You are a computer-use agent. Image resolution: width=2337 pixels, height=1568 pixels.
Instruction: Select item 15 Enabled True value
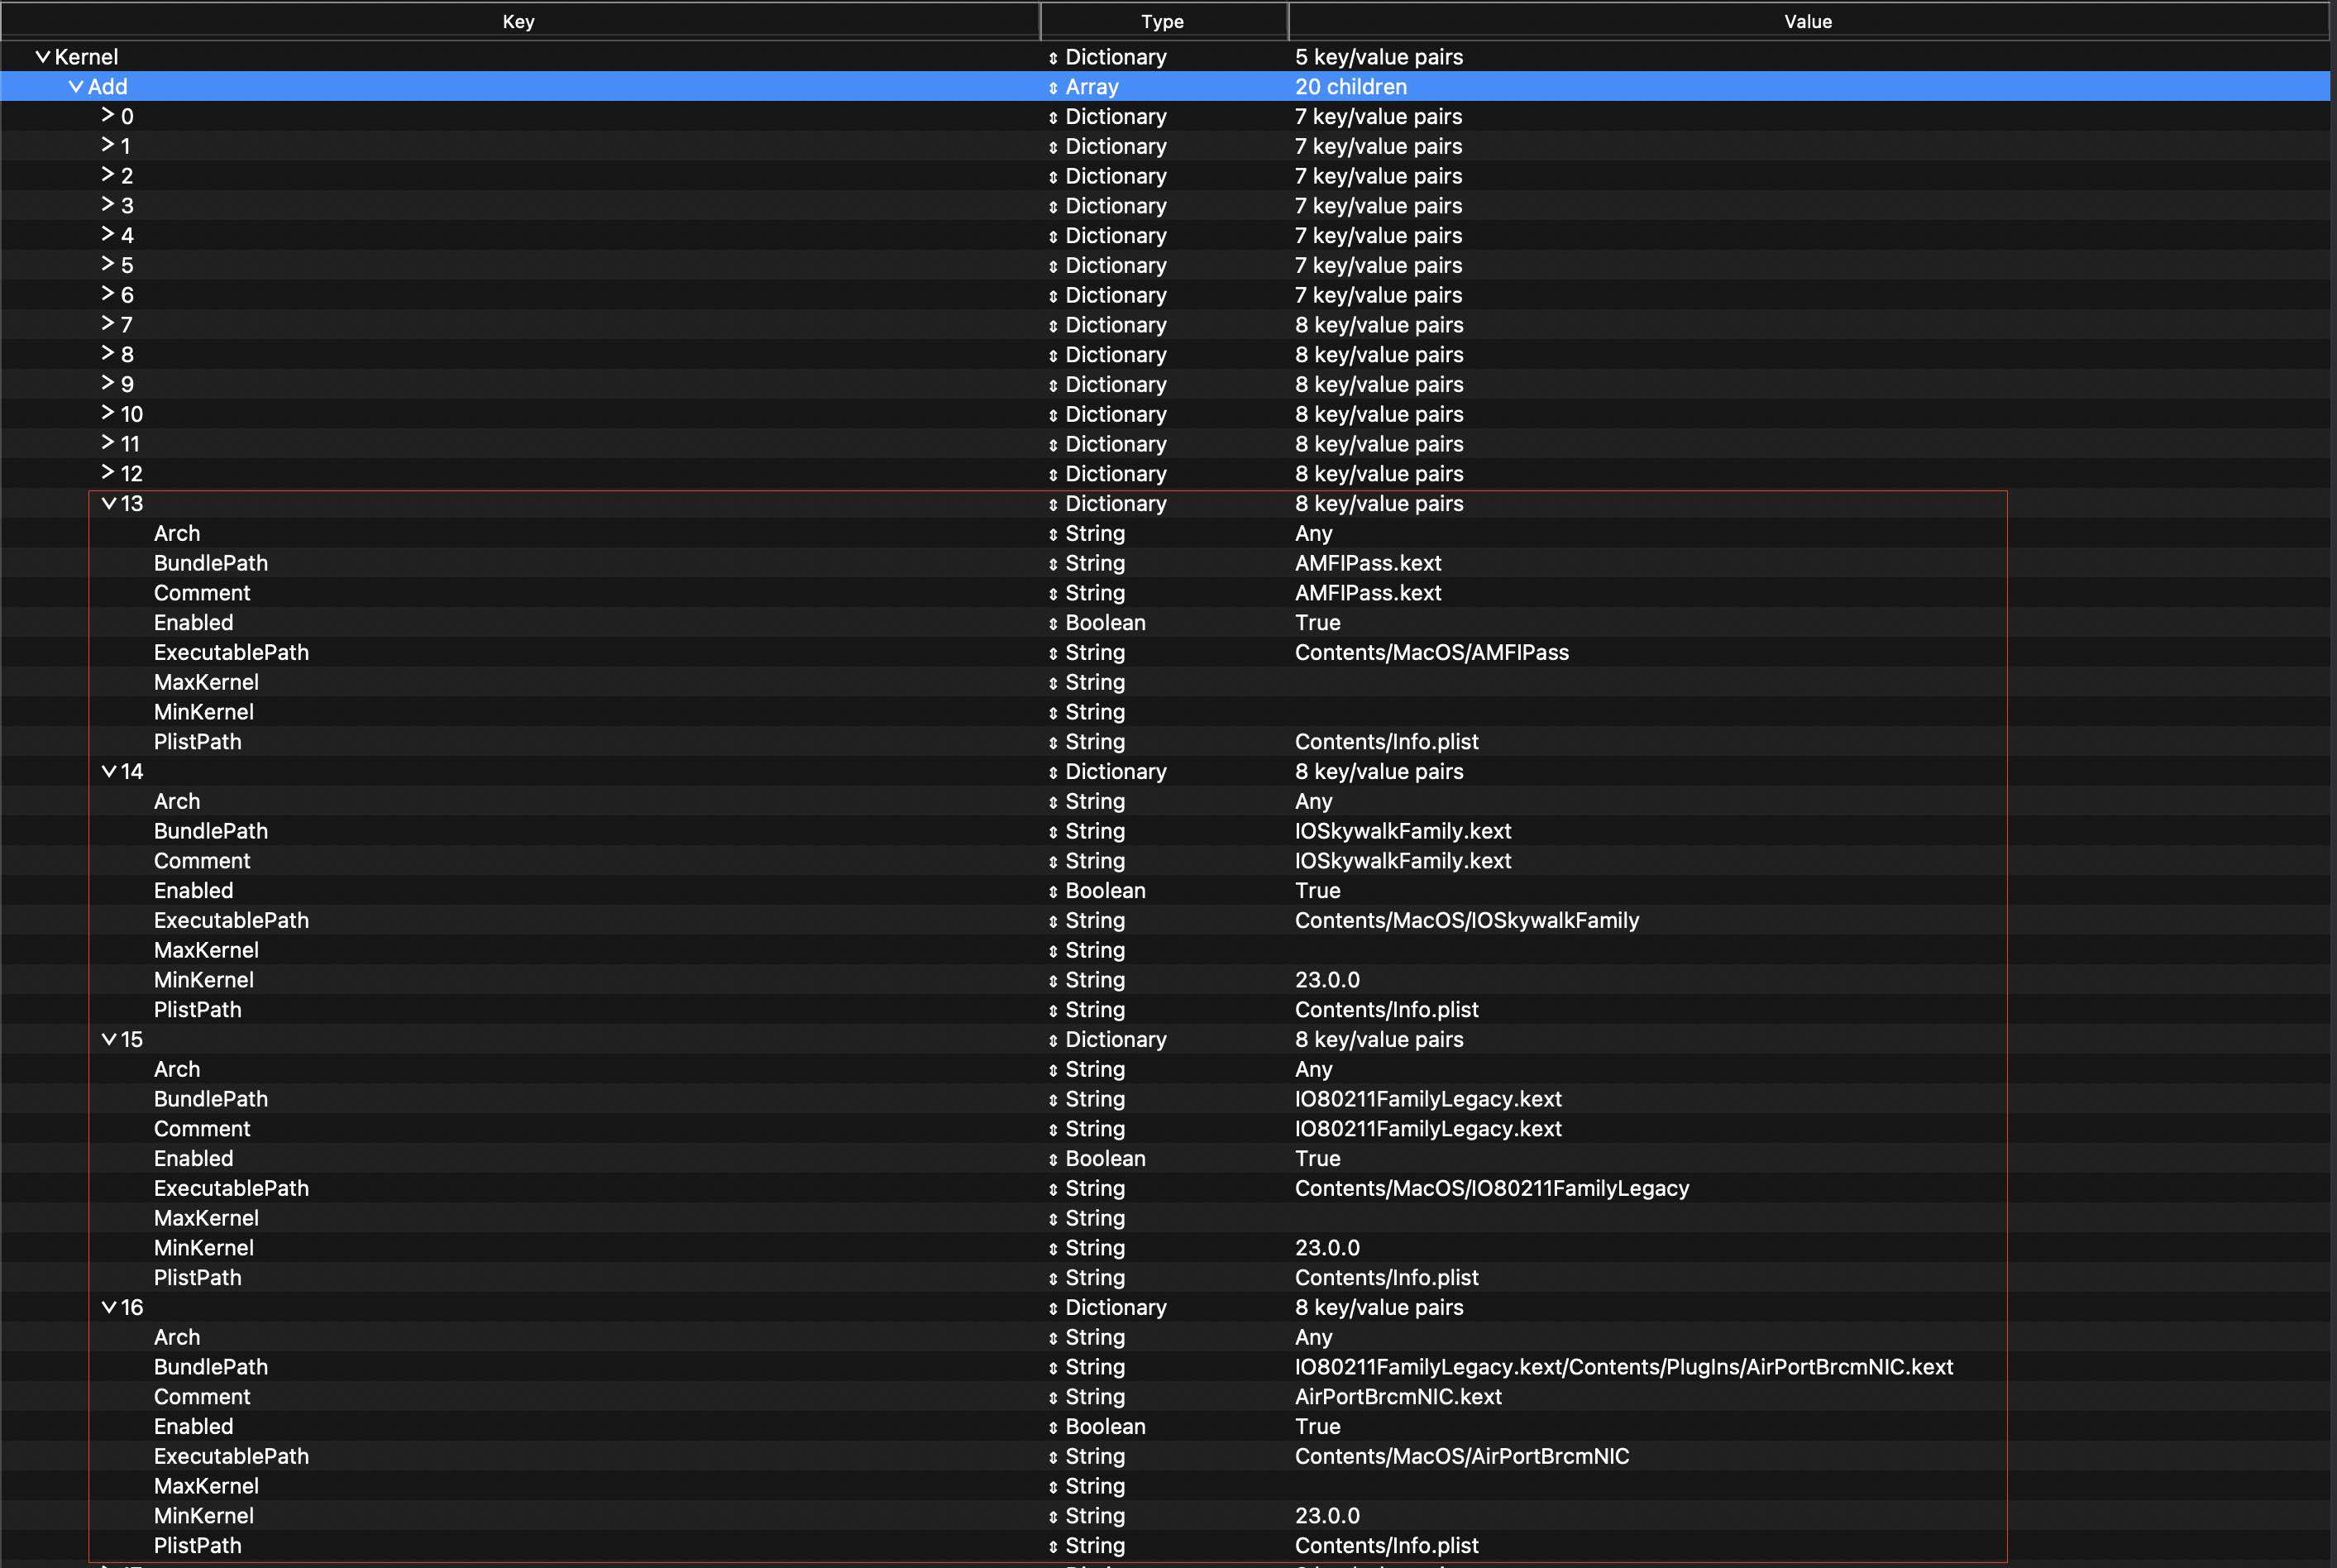[1317, 1159]
